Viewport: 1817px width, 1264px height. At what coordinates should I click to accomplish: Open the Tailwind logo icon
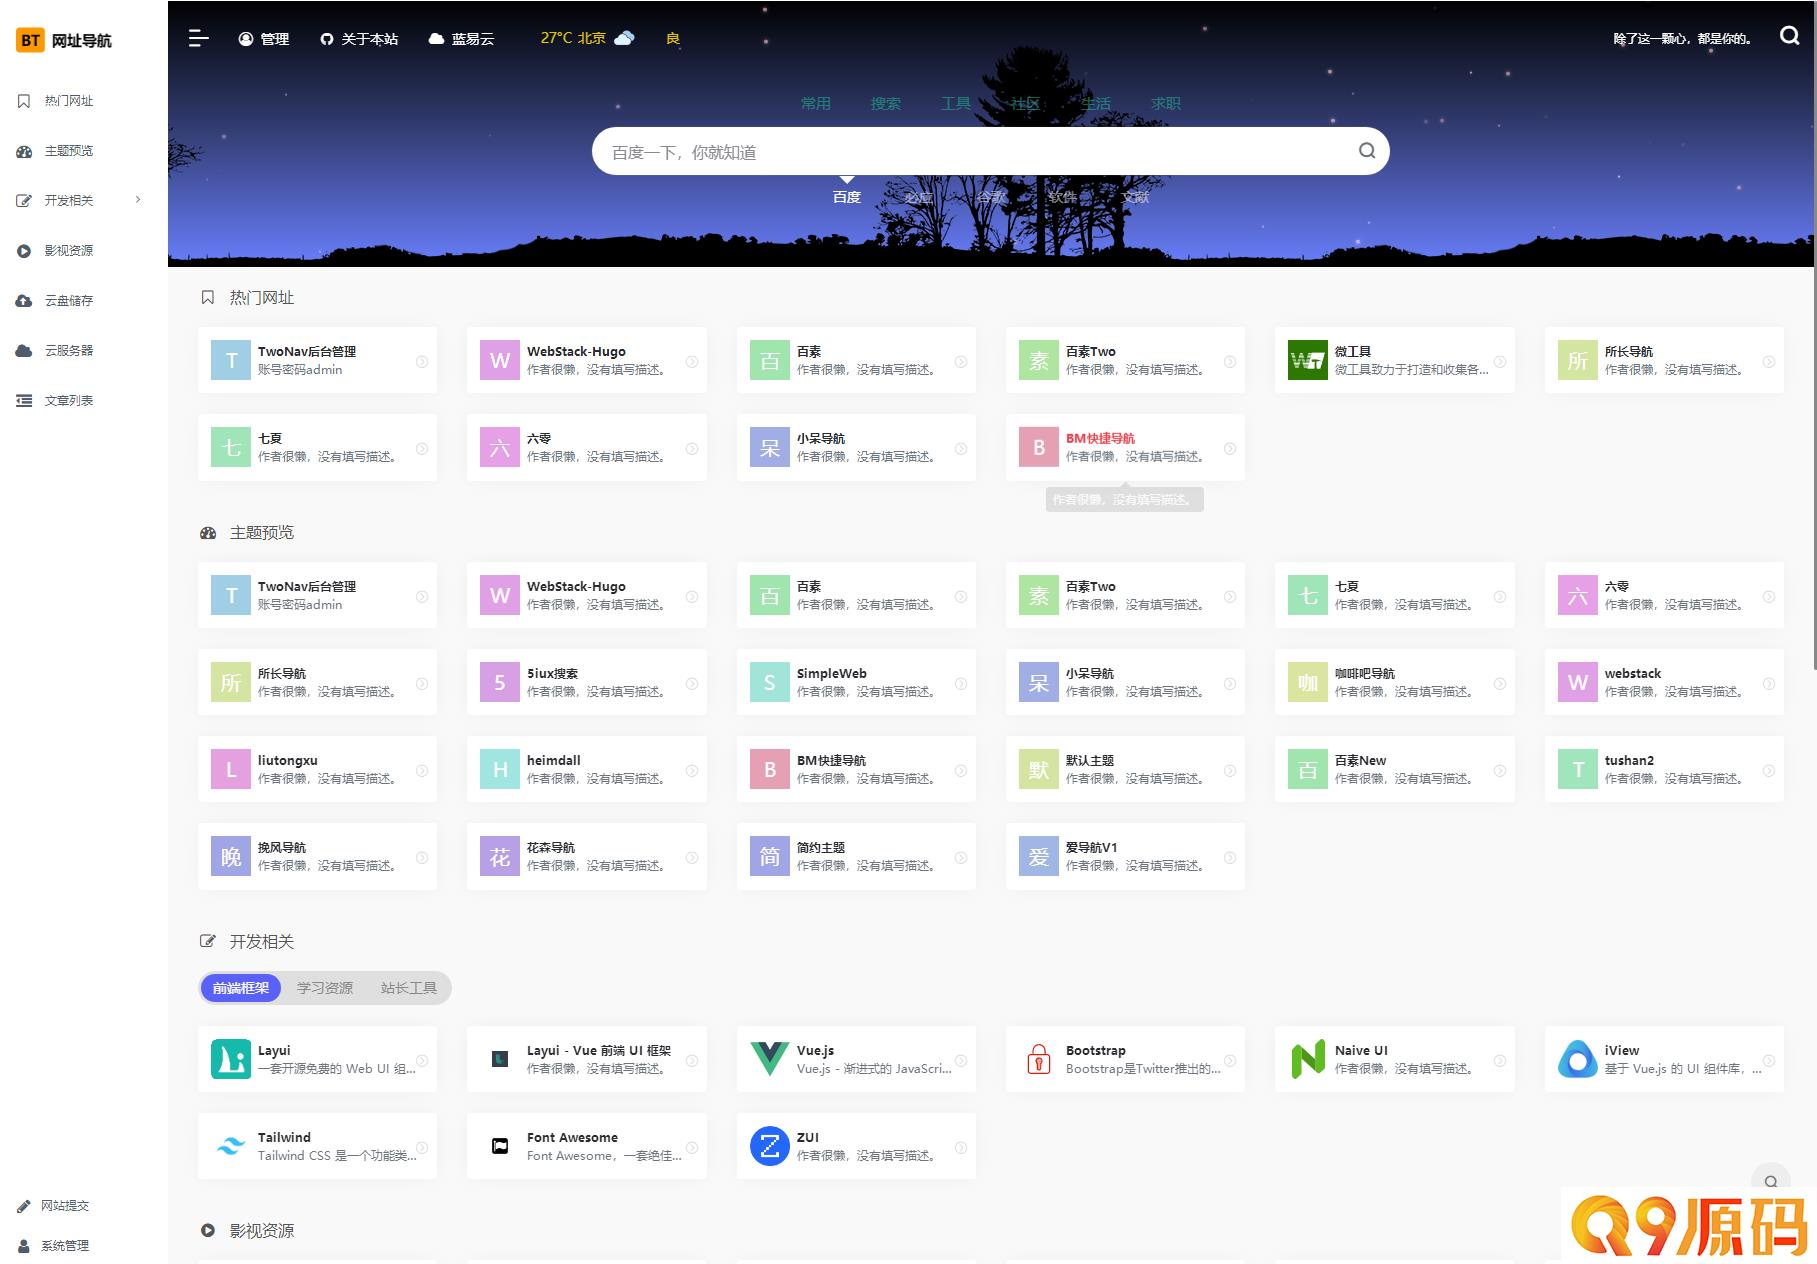[x=231, y=1146]
